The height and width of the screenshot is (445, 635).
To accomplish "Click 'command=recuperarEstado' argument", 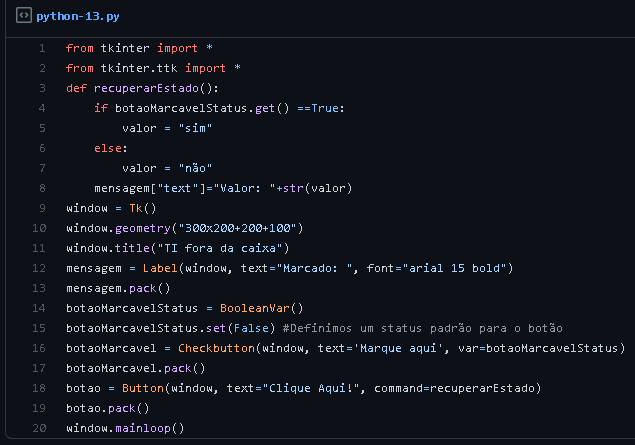I will point(454,388).
